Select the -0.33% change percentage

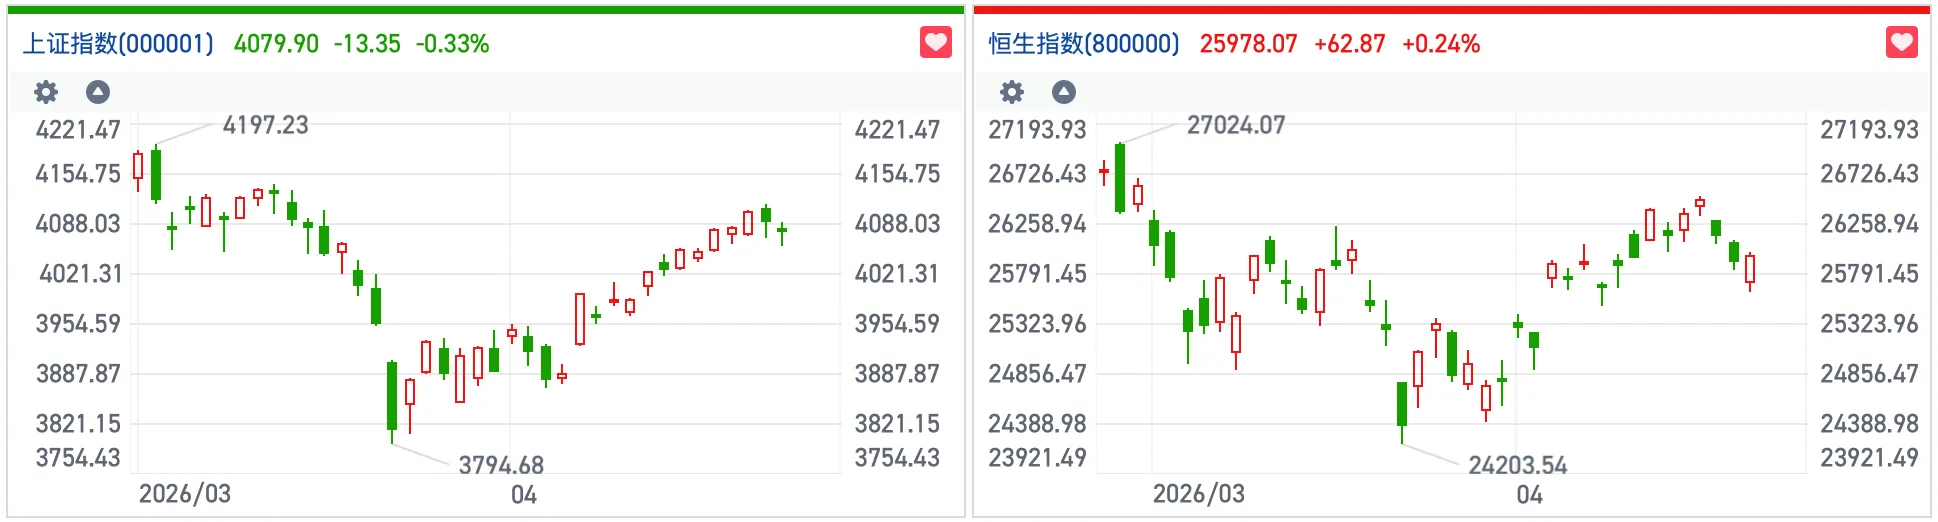pos(452,44)
